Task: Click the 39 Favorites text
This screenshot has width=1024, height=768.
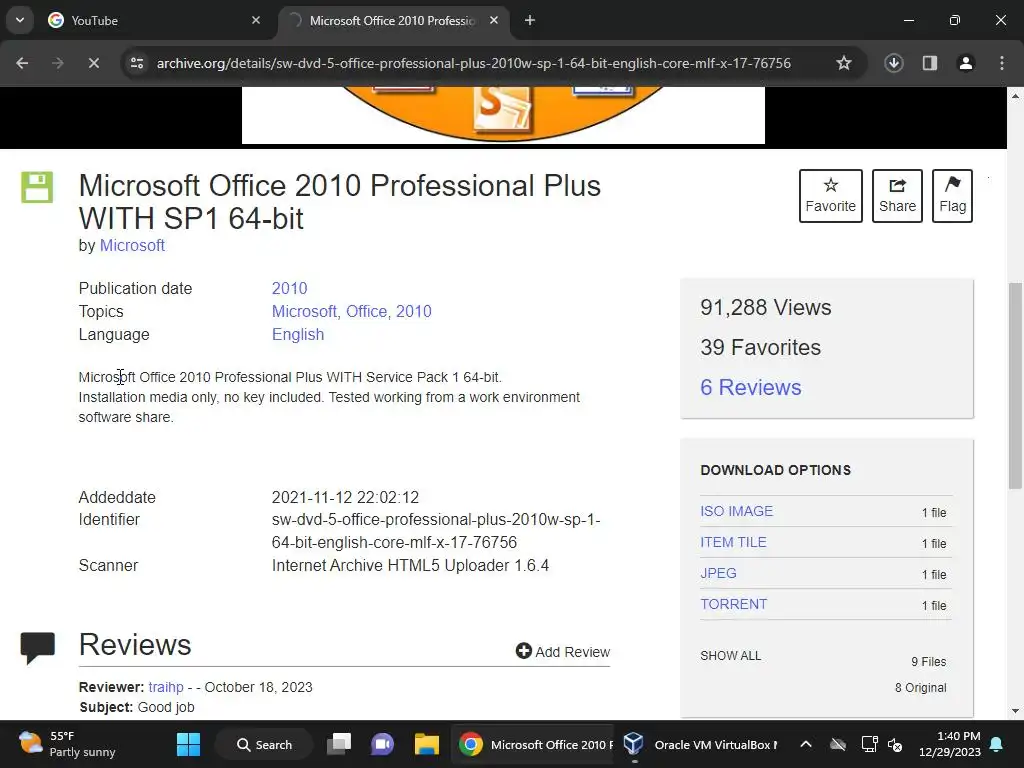Action: 760,347
